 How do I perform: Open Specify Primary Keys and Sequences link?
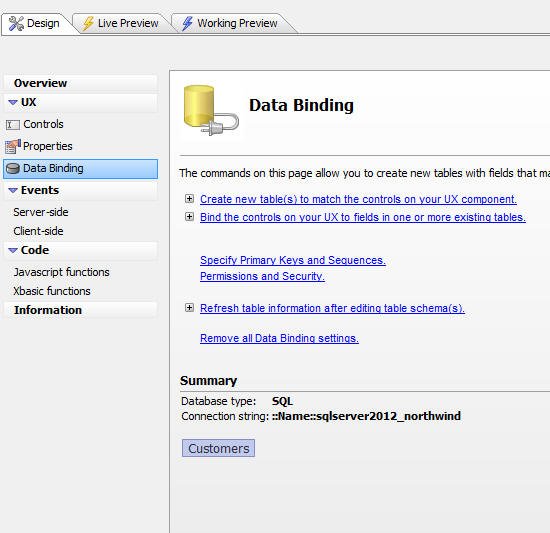pos(293,260)
